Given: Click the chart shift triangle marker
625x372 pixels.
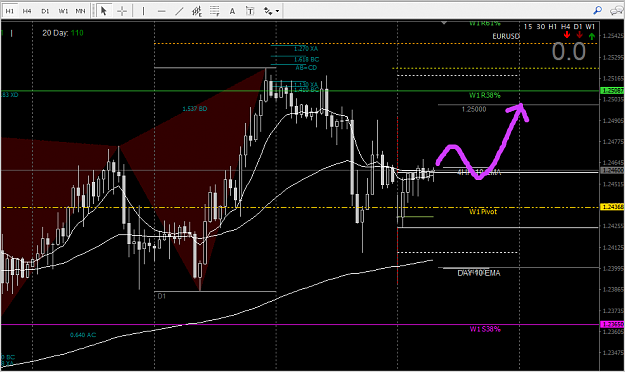Looking at the screenshot, I should click(x=444, y=23).
